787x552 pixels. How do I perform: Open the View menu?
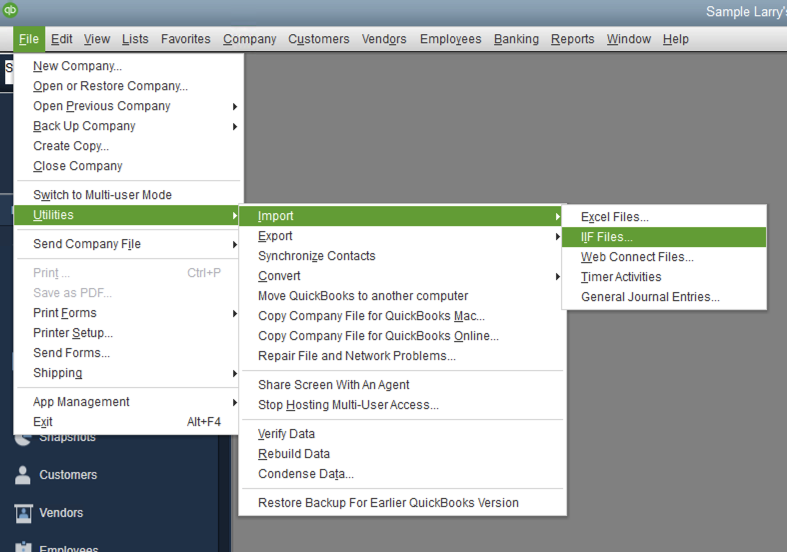[x=97, y=39]
